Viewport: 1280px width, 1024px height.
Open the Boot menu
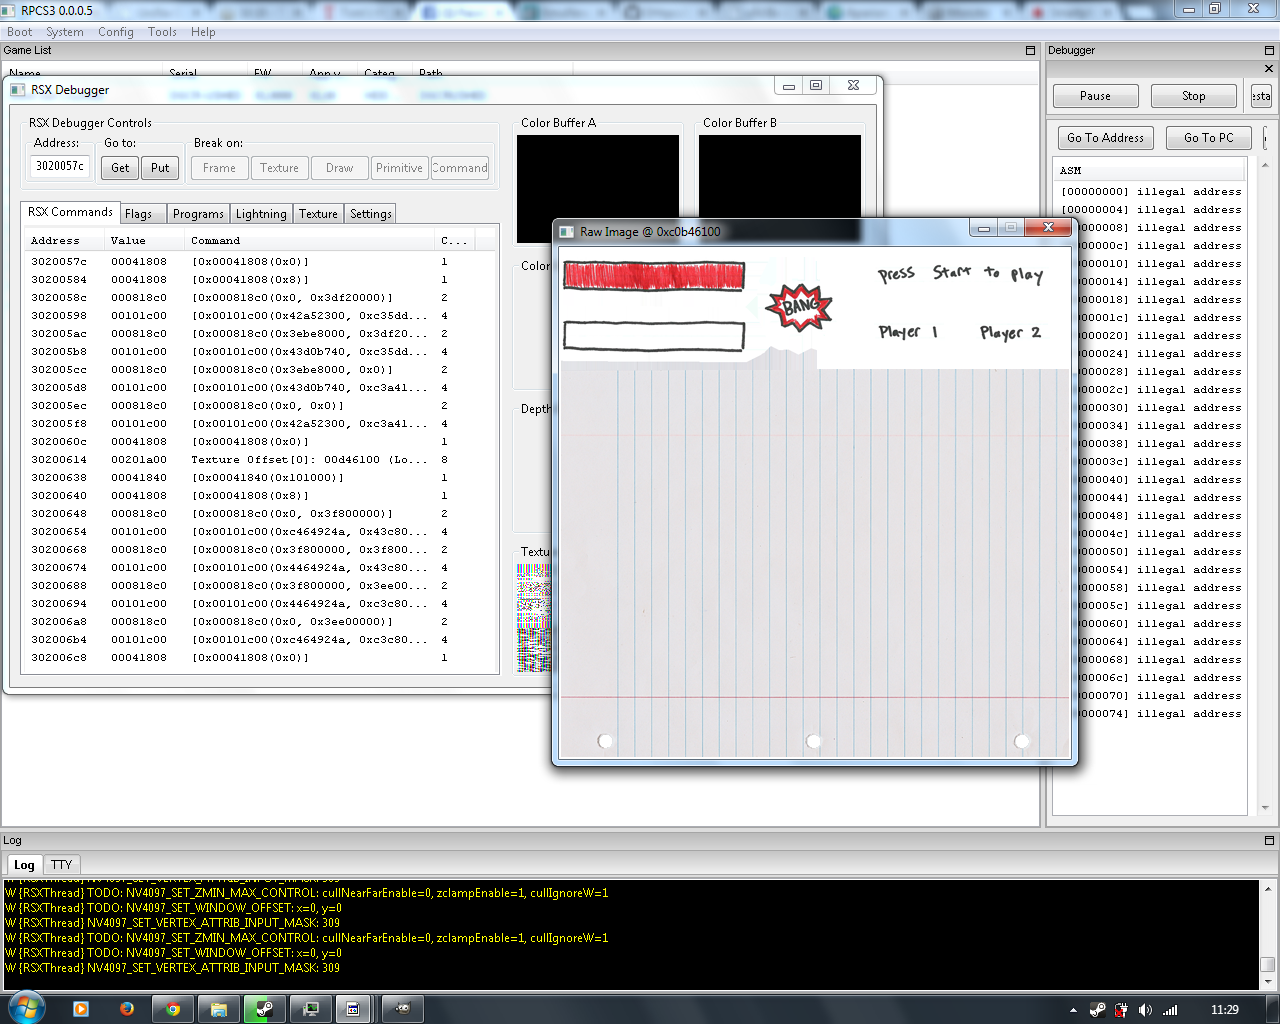19,32
